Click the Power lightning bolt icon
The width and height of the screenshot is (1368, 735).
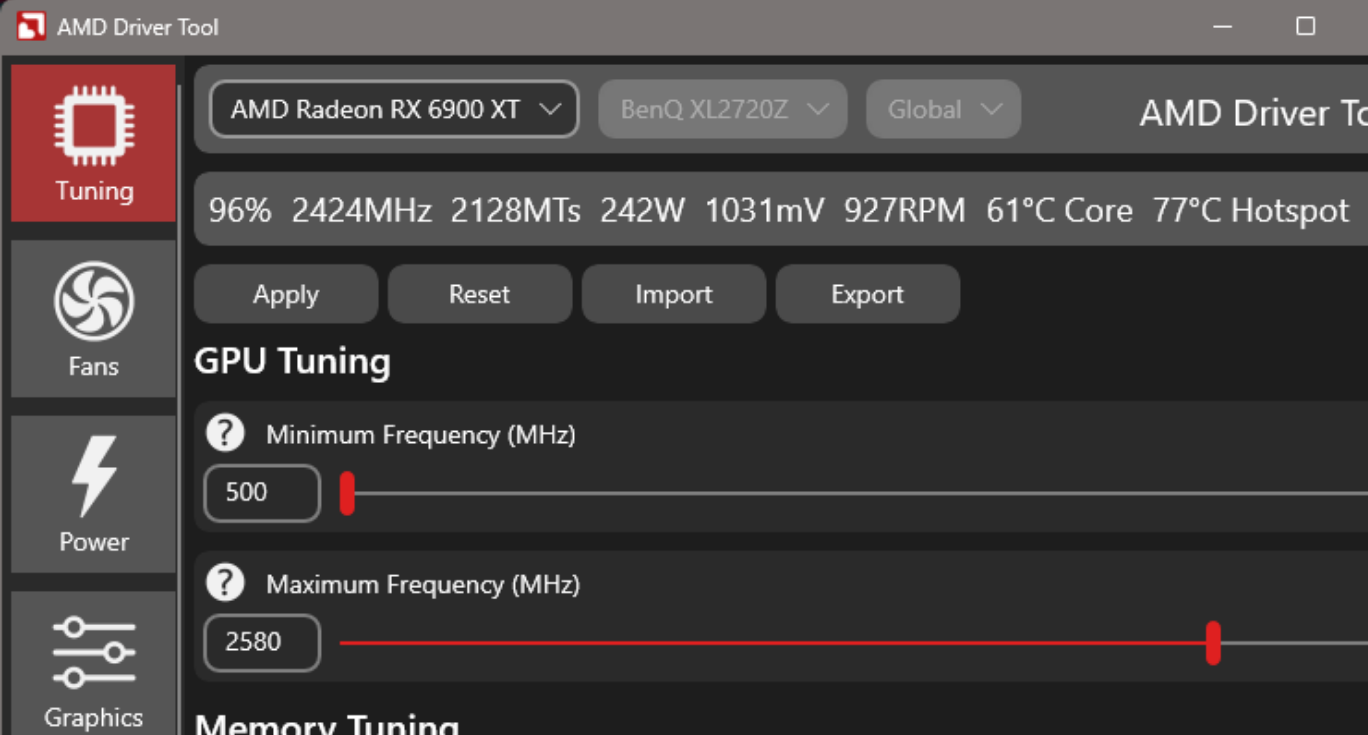point(93,478)
